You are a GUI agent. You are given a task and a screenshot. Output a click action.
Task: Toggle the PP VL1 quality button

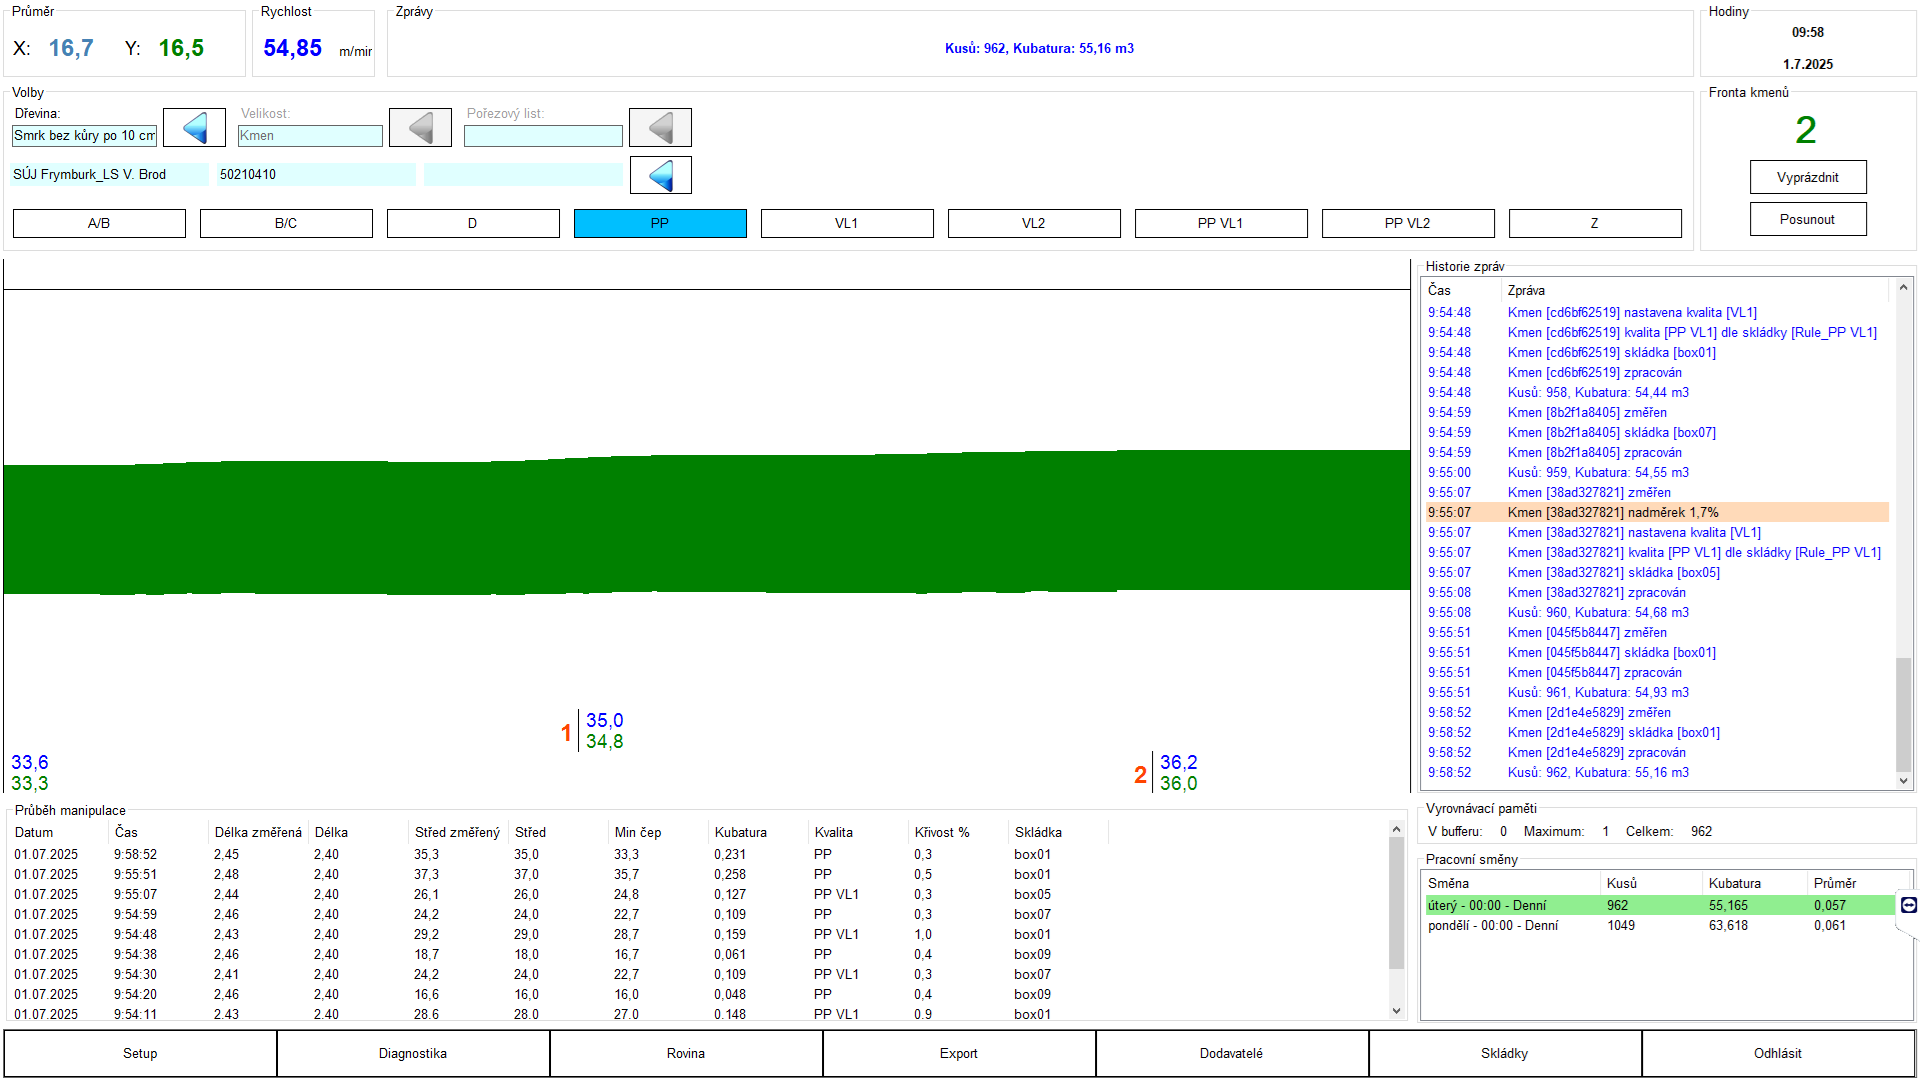click(x=1221, y=223)
